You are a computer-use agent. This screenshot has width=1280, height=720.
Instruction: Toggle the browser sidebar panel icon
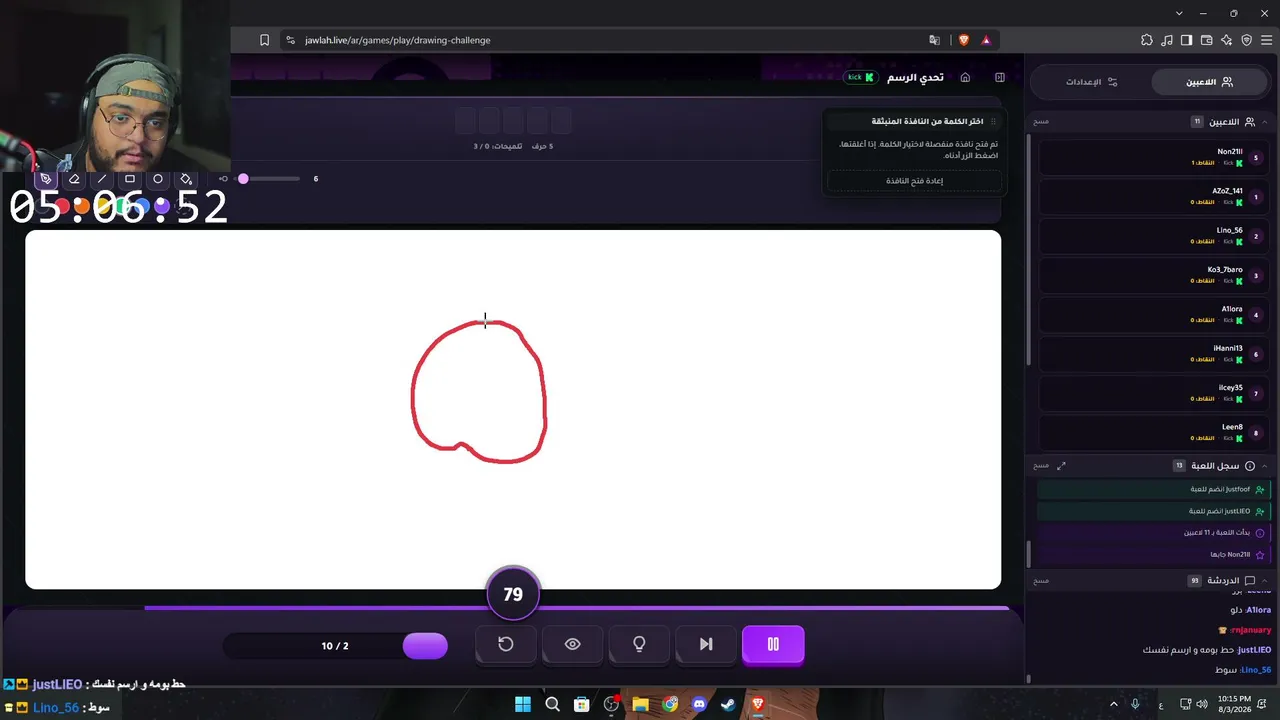pyautogui.click(x=1186, y=40)
